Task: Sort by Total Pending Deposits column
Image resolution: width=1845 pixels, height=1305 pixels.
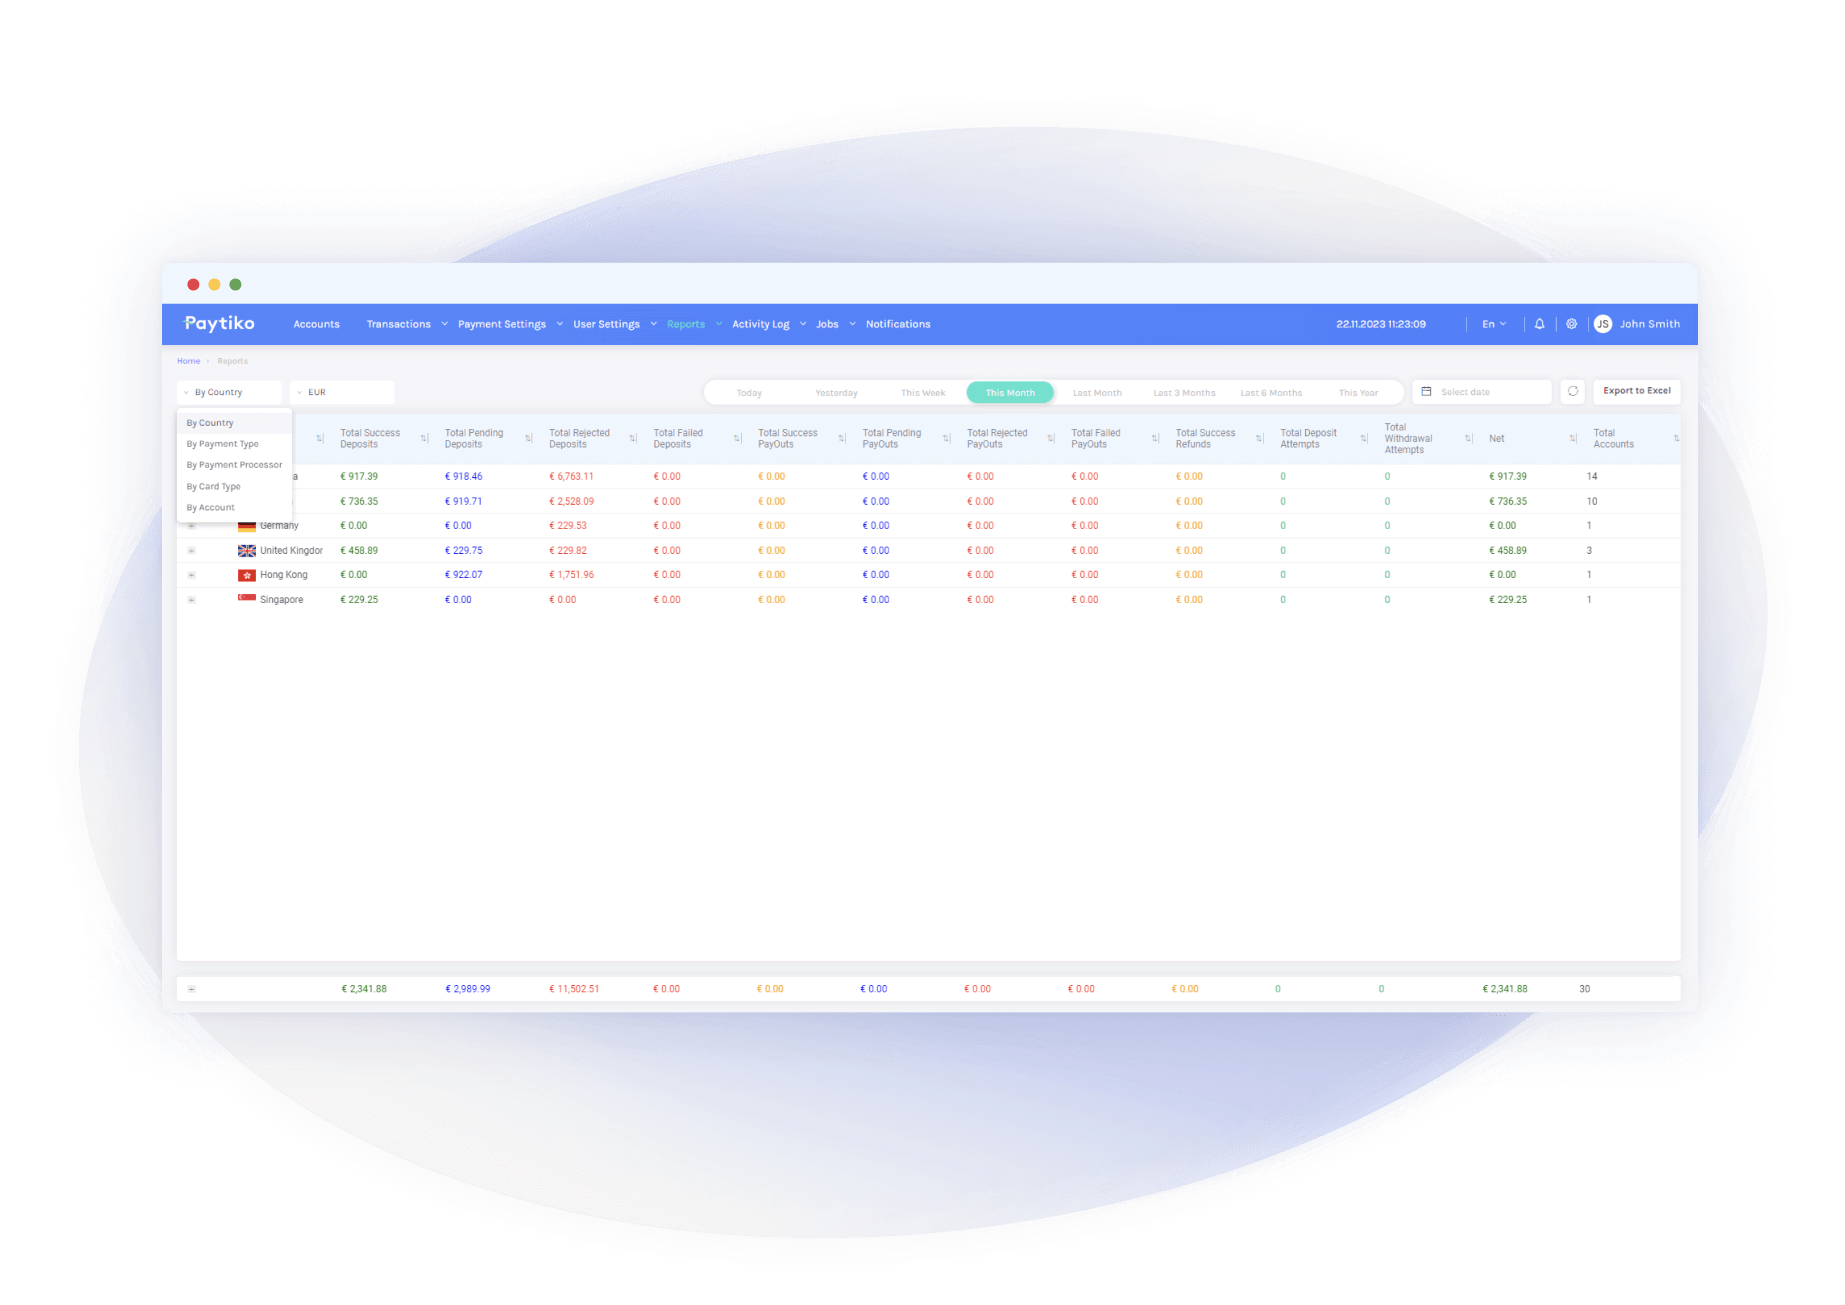Action: click(528, 438)
